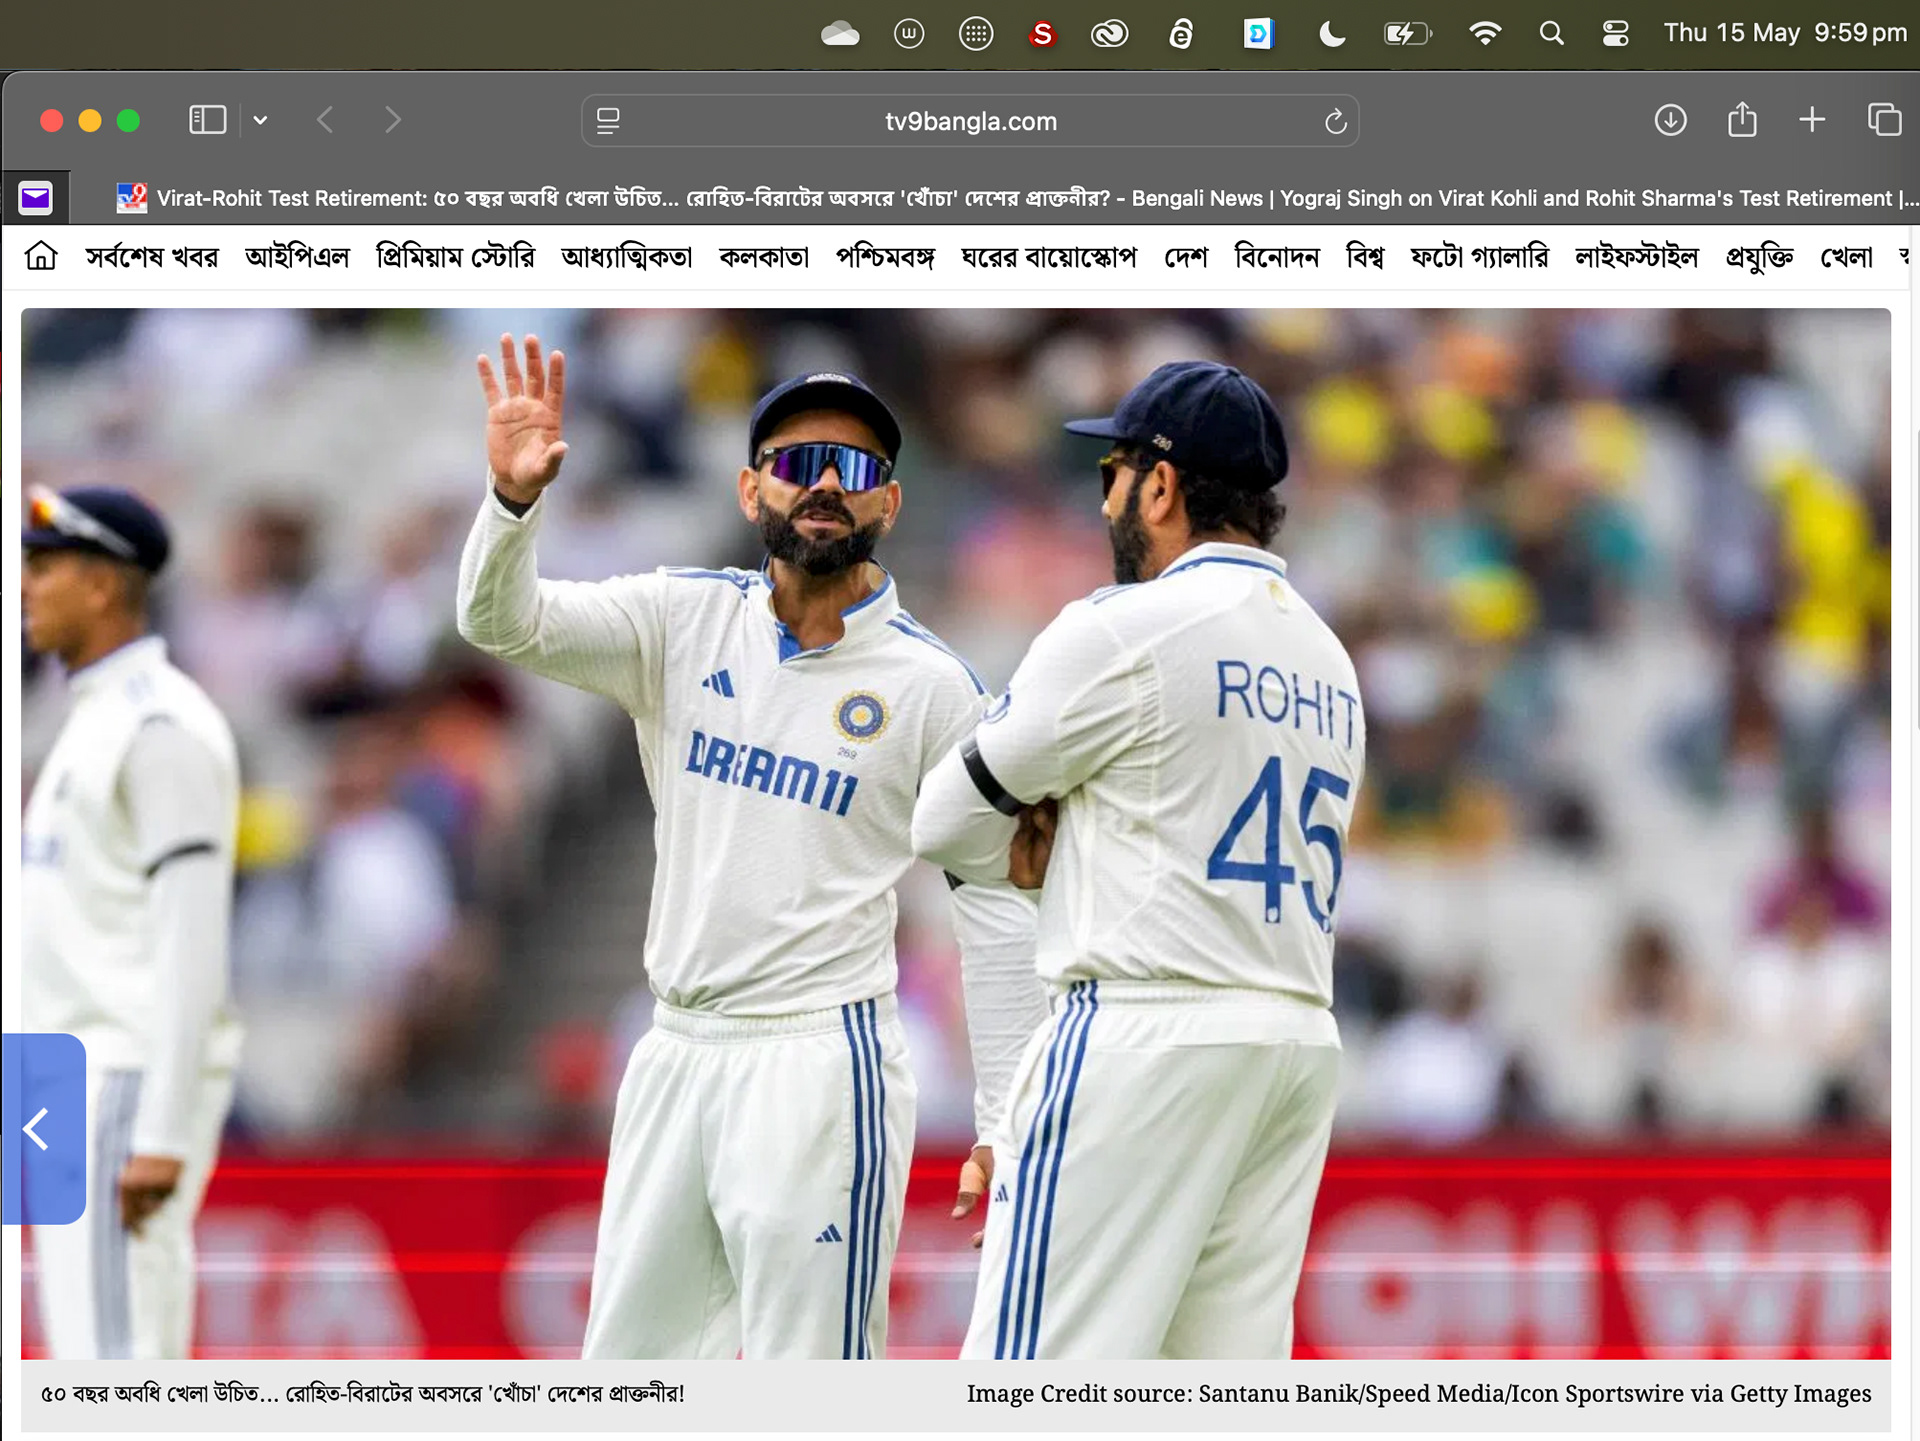1920x1441 pixels.
Task: Show tab overview icon
Action: 1884,120
